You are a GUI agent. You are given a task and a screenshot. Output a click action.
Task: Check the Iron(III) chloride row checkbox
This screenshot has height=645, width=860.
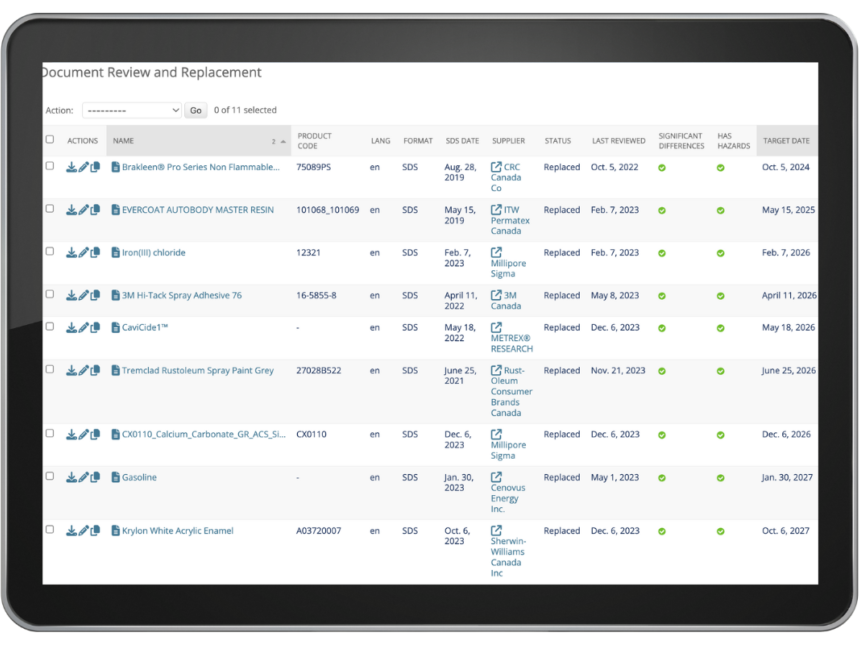tap(50, 251)
